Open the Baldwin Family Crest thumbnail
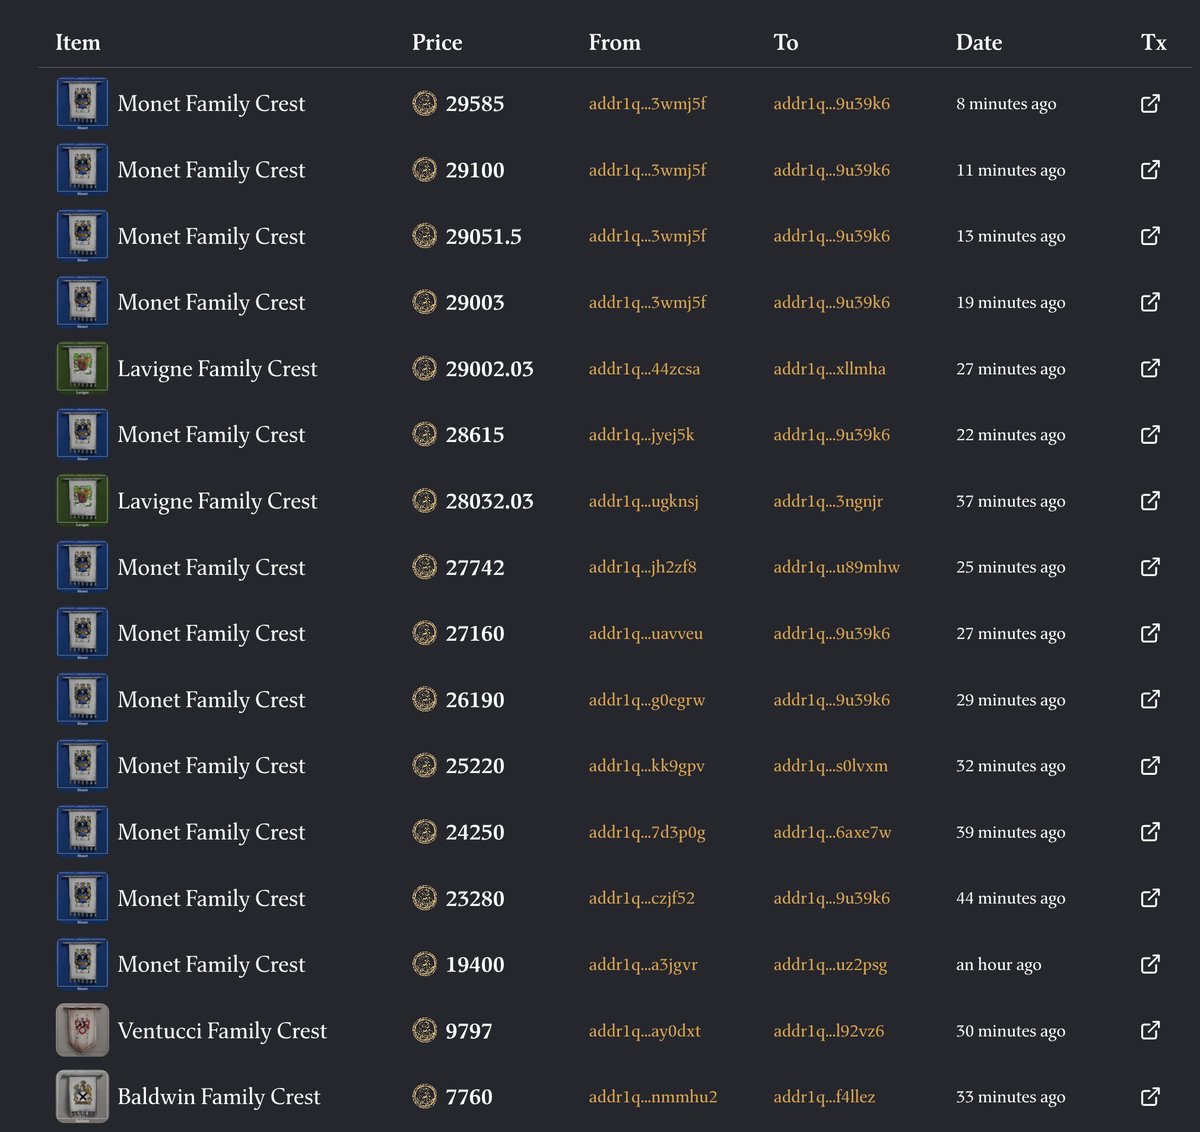This screenshot has width=1200, height=1132. [82, 1096]
